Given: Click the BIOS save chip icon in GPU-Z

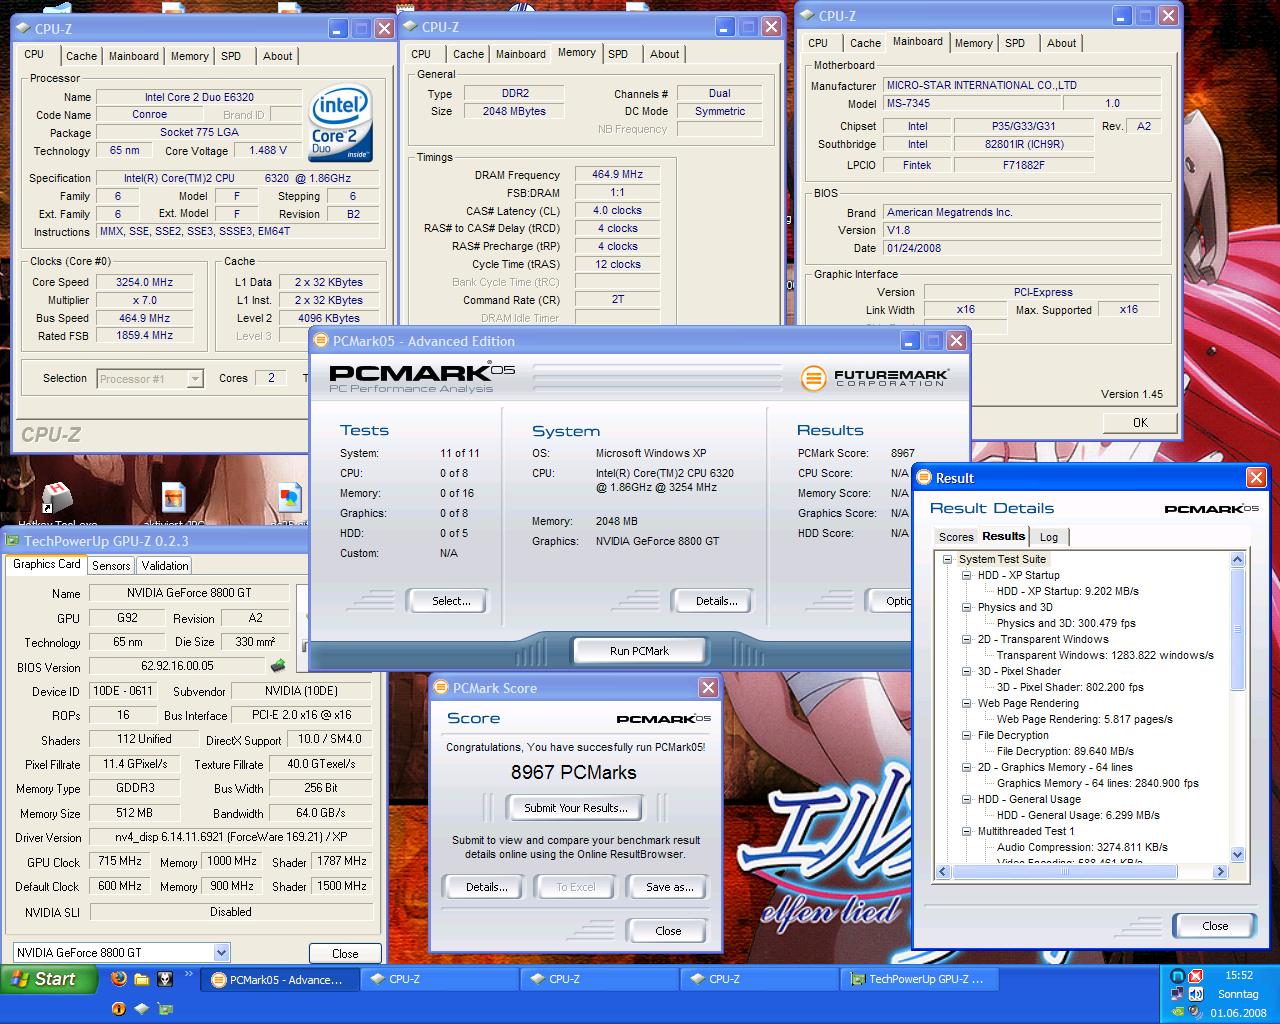Looking at the screenshot, I should 277,666.
